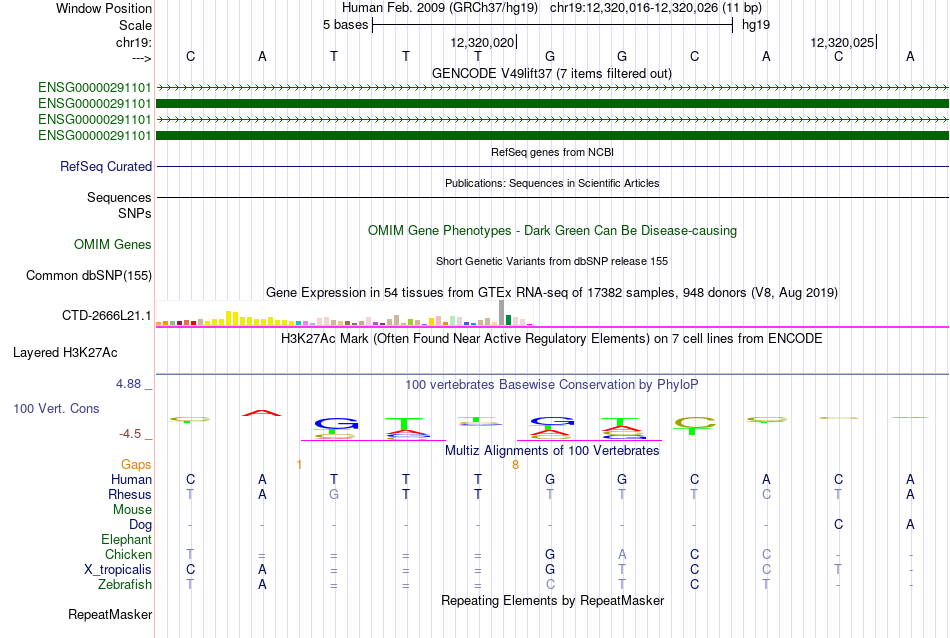Click the "Zebrafish" species row label
Screen dimensions: 950x638
(x=125, y=585)
